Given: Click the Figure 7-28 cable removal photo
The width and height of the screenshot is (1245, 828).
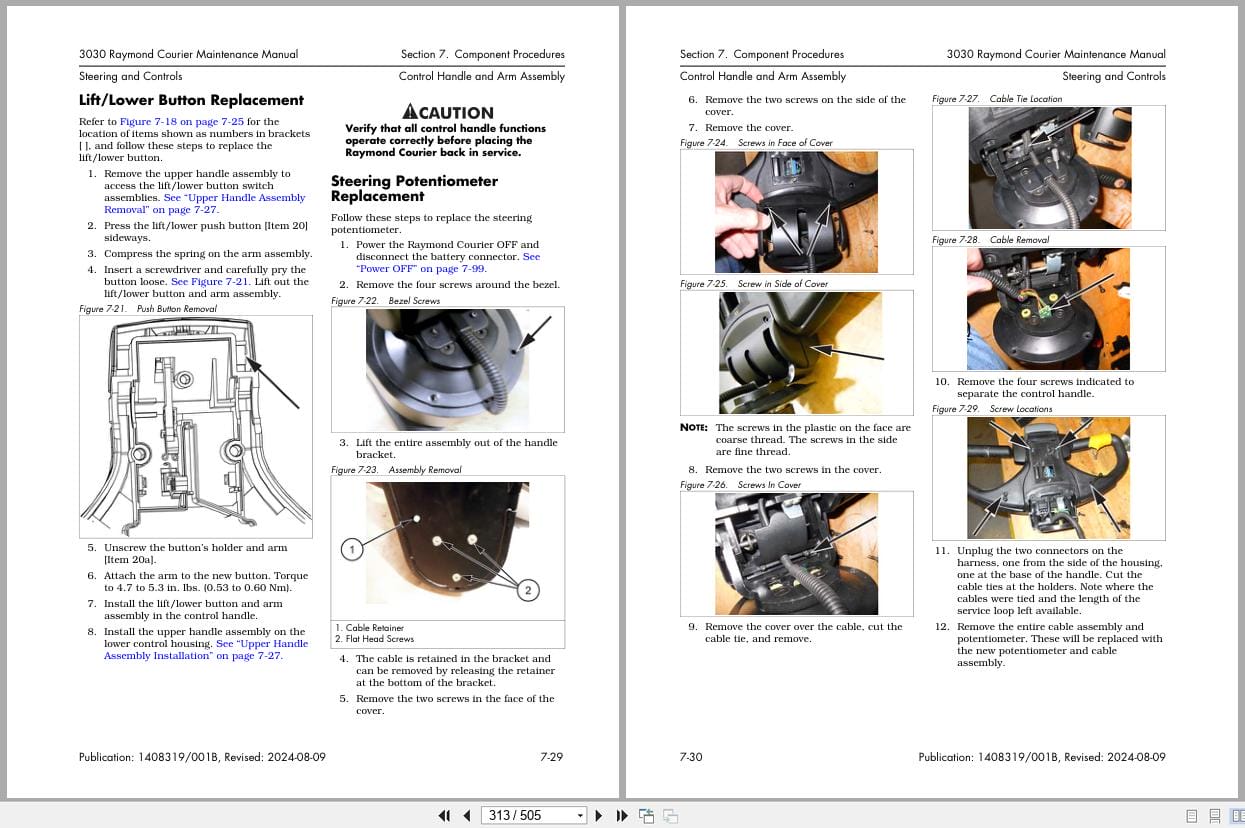Looking at the screenshot, I should [x=1048, y=308].
